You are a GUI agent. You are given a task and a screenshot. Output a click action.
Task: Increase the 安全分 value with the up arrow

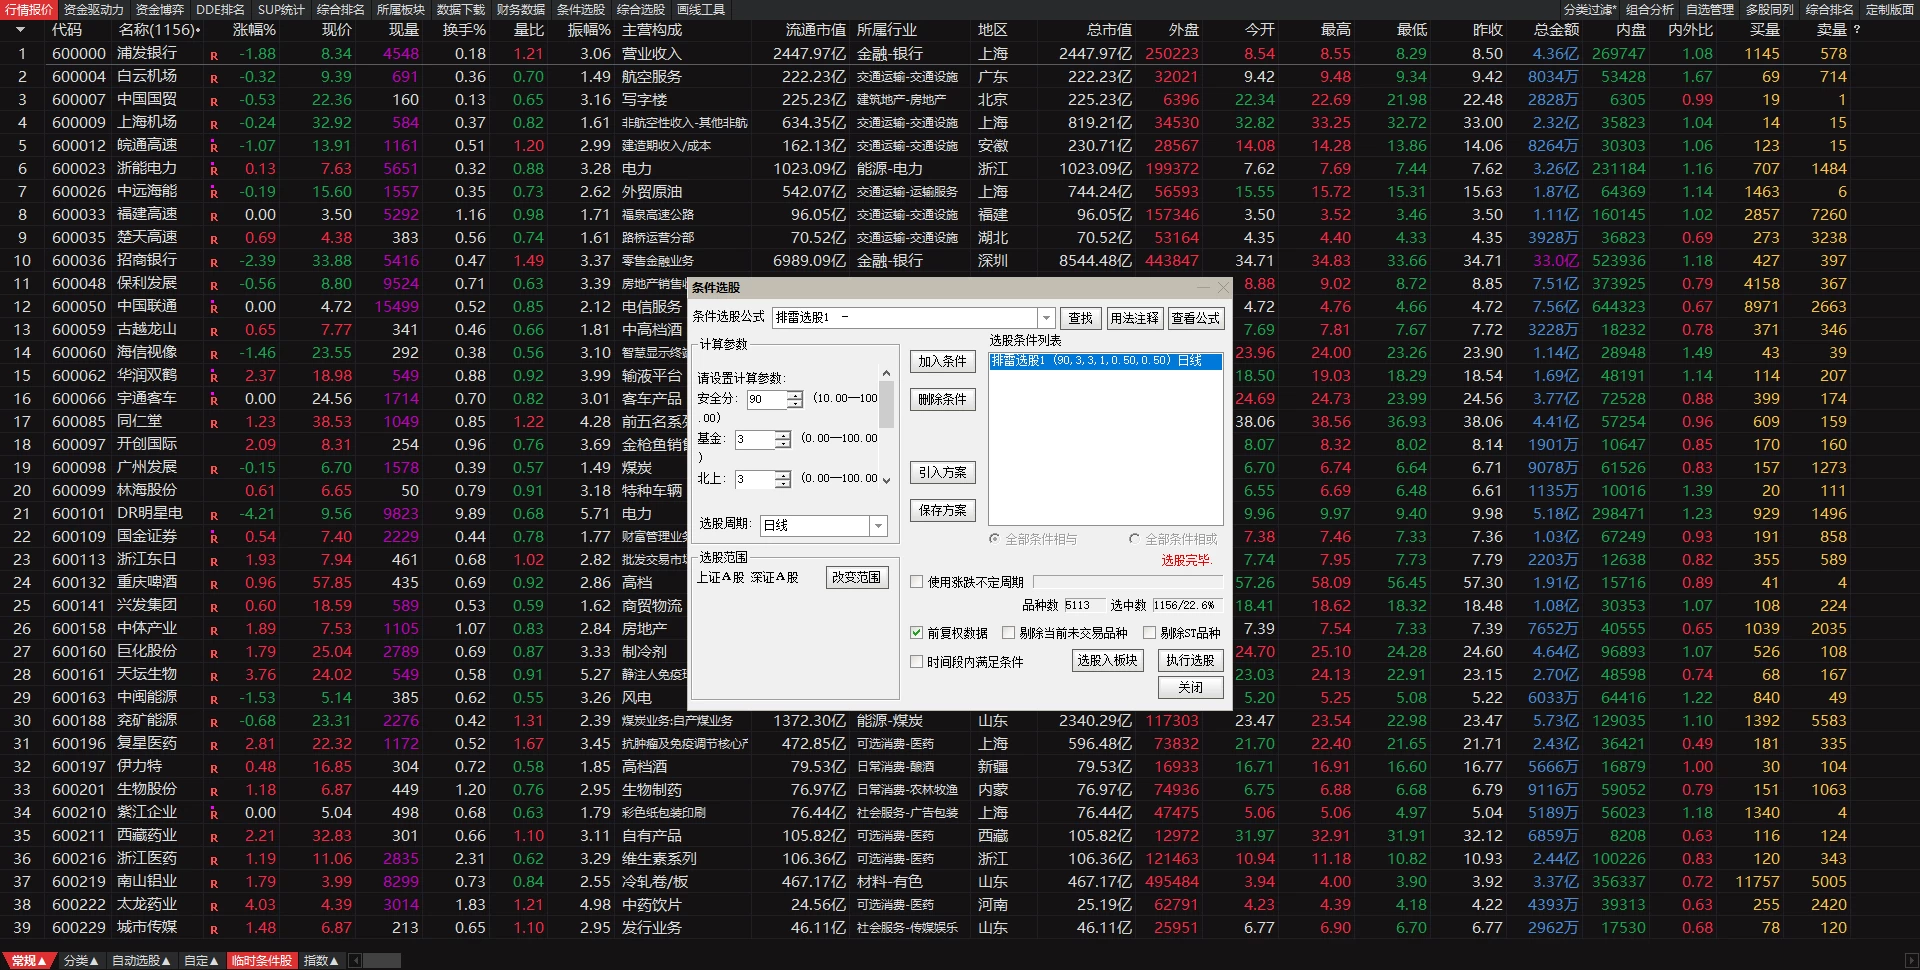point(795,395)
